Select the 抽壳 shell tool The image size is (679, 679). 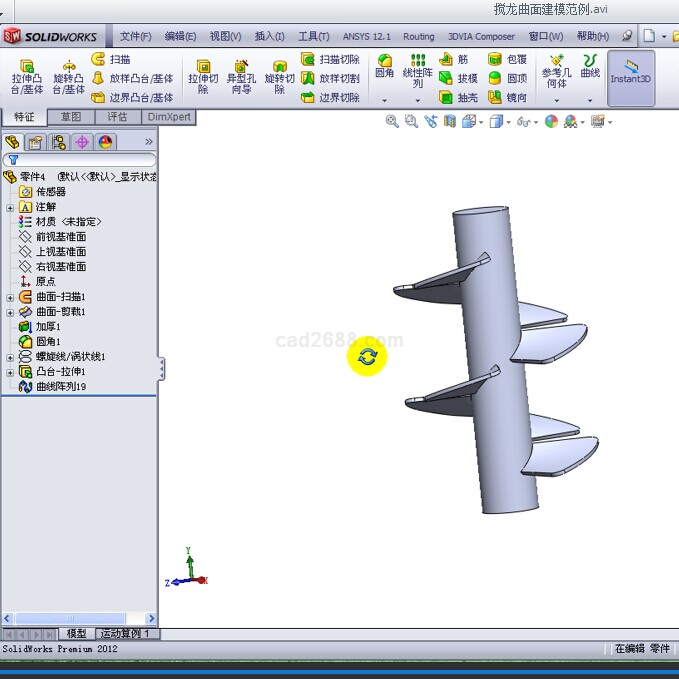click(x=458, y=98)
